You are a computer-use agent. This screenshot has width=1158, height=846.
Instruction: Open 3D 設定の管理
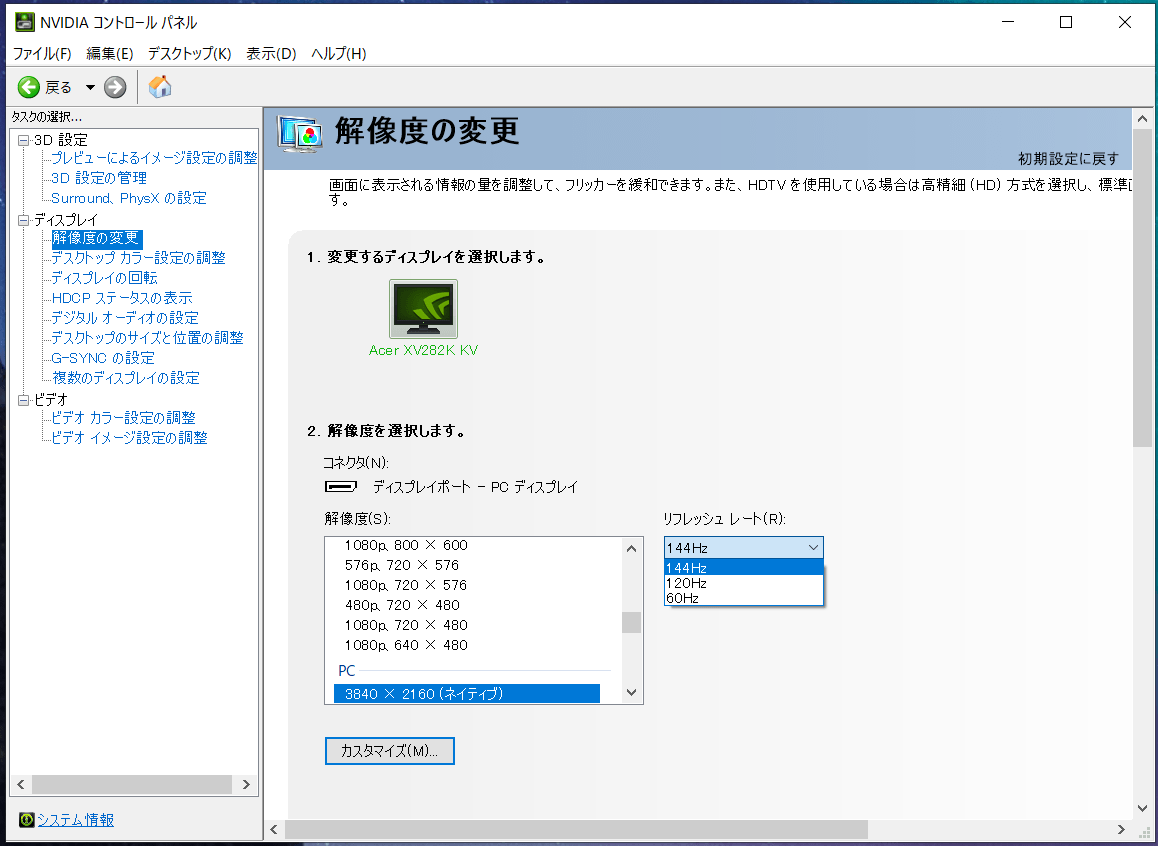pos(99,178)
